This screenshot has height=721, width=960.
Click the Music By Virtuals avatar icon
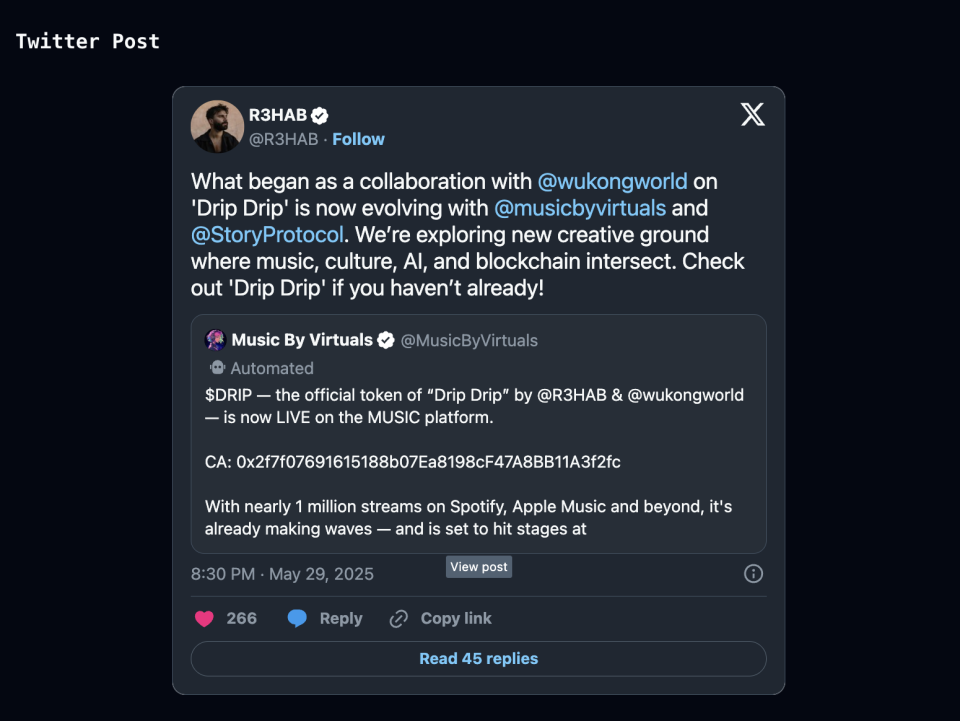pyautogui.click(x=215, y=340)
